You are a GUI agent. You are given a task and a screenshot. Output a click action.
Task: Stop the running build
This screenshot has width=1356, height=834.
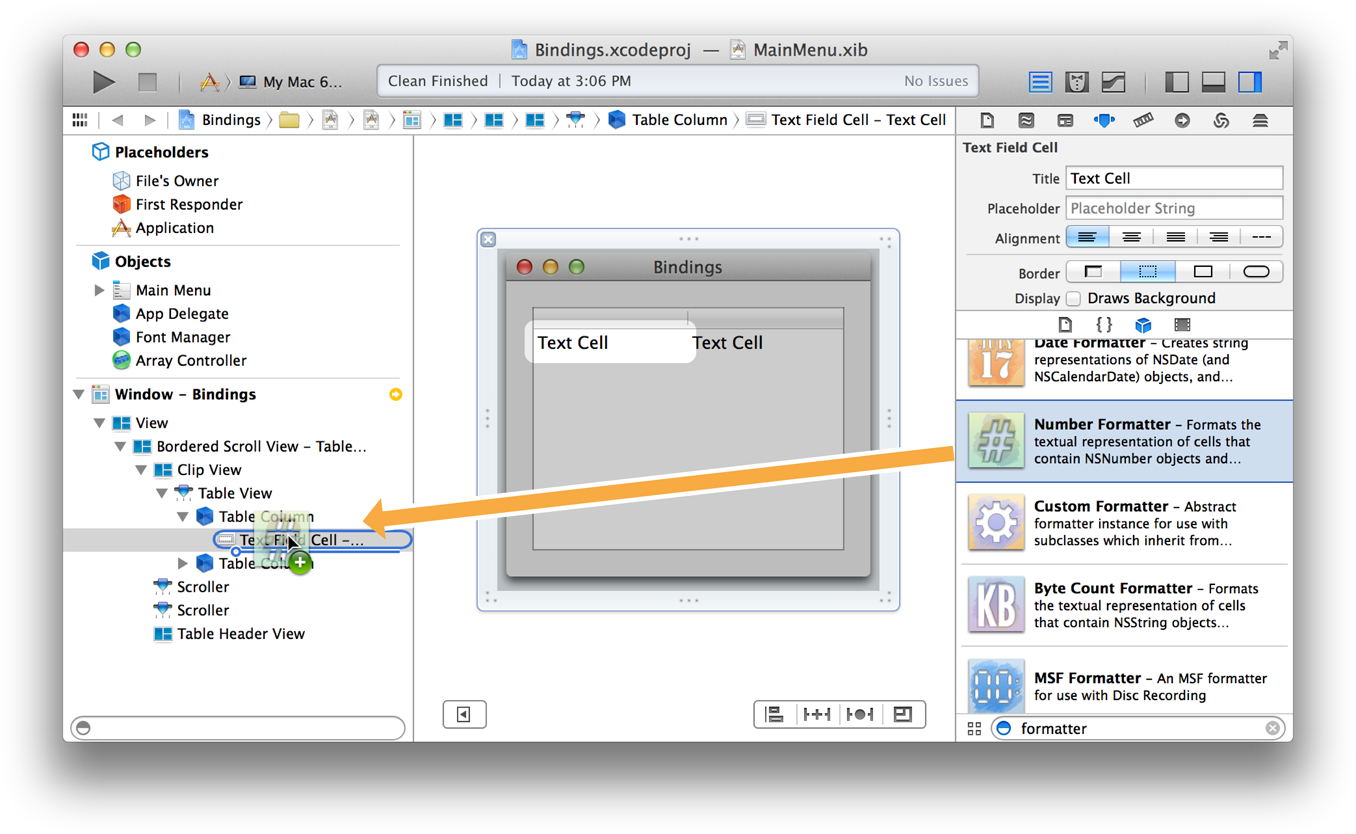[147, 82]
